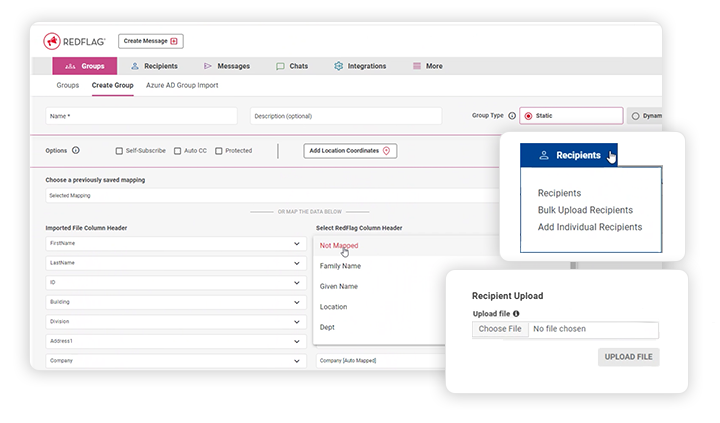
Task: Click the Integrations gear icon
Action: 338,66
